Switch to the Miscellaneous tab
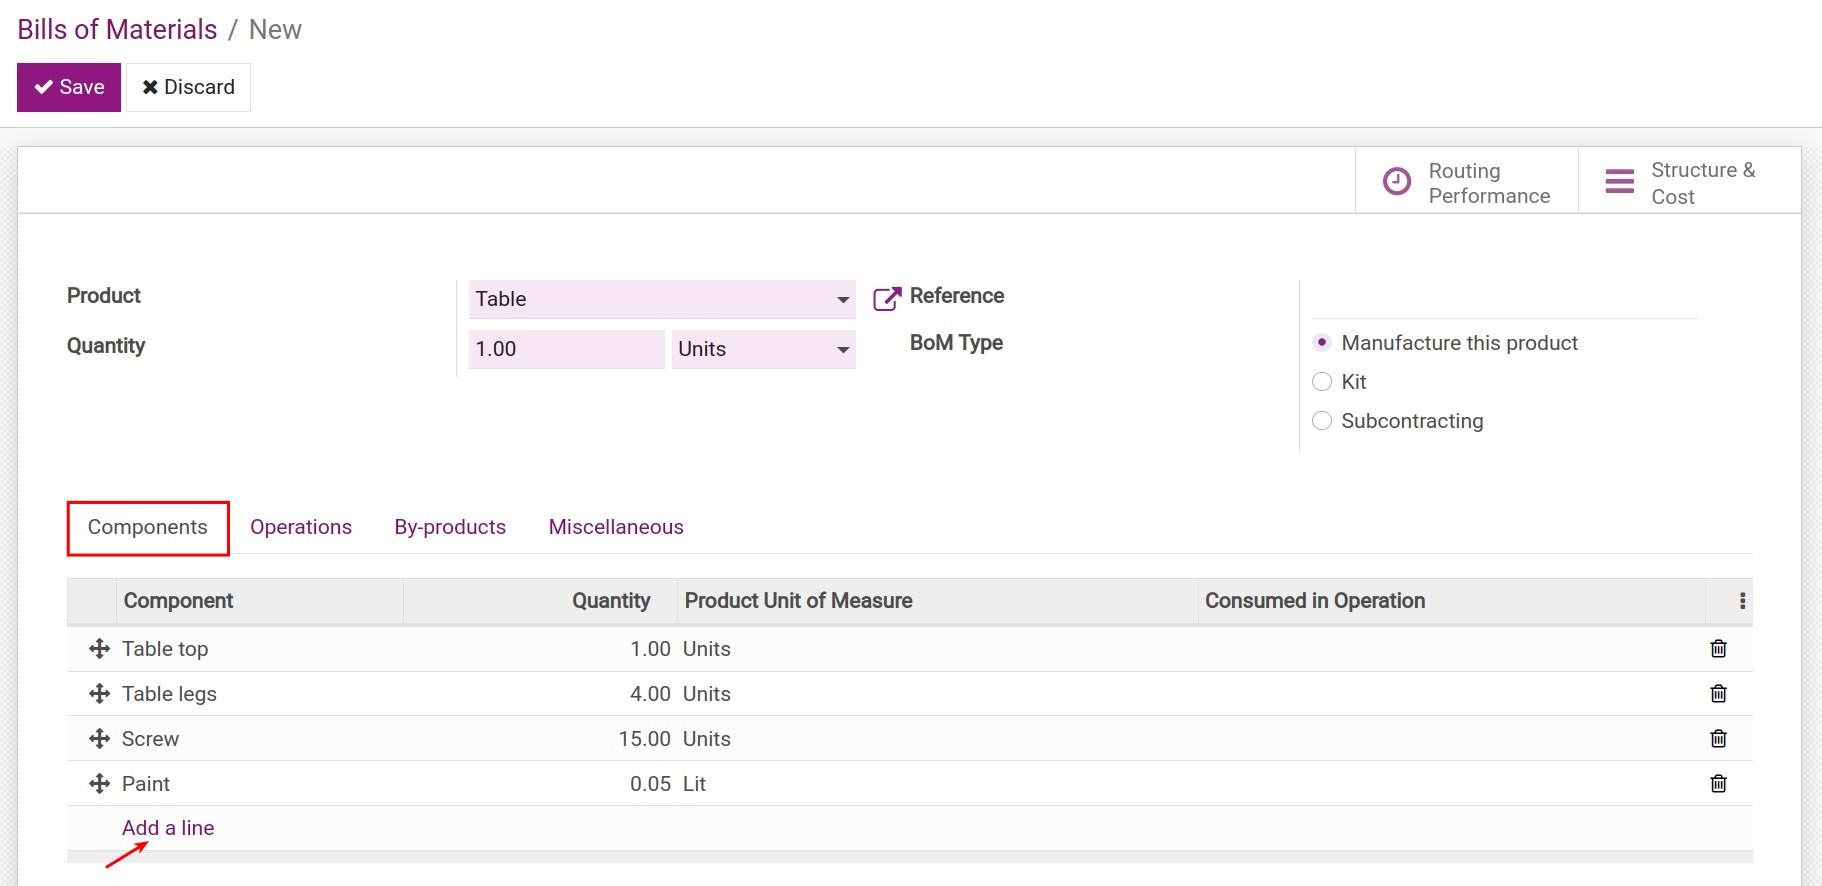1822x886 pixels. tap(616, 527)
